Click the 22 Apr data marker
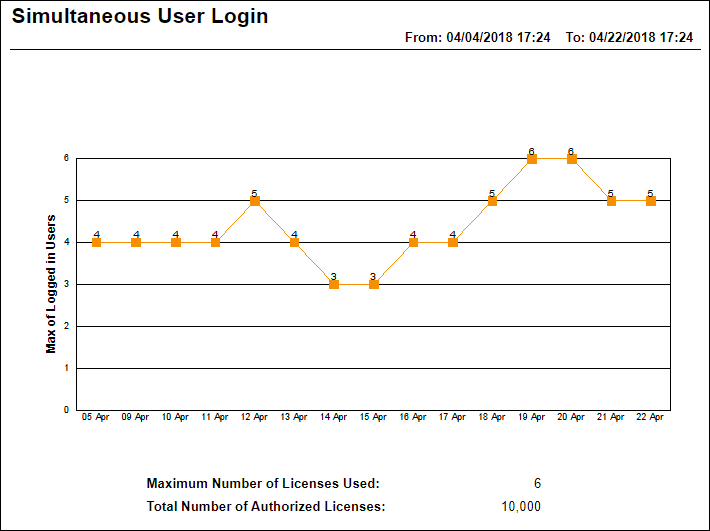 tap(651, 200)
